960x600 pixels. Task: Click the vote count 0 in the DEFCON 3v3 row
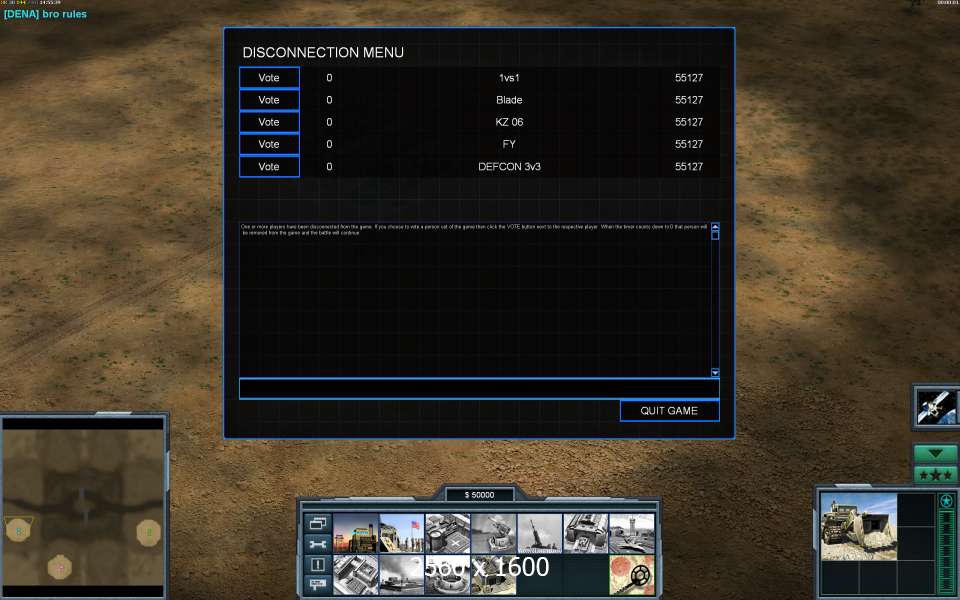coord(329,167)
